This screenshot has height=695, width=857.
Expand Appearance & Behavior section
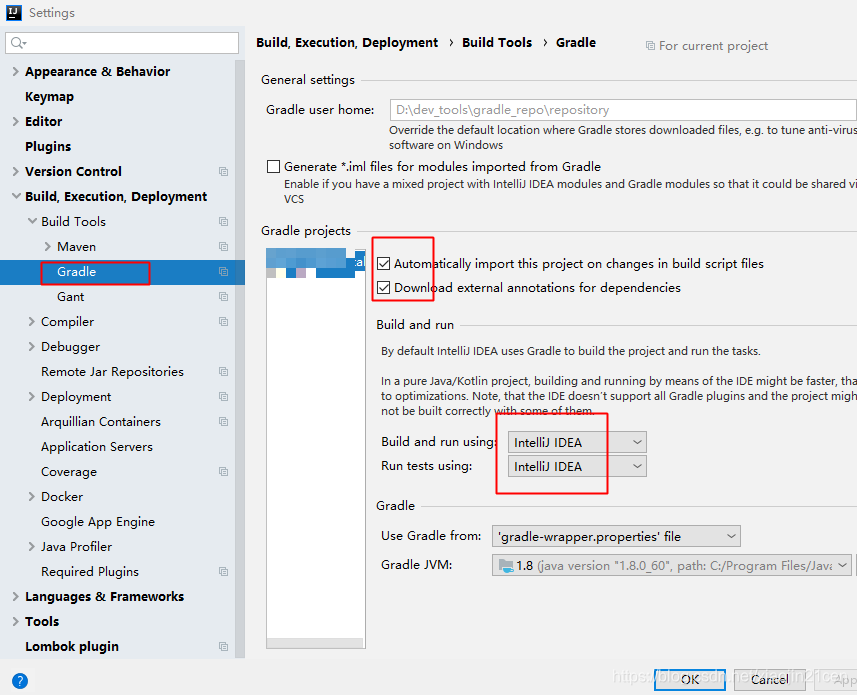coord(15,72)
